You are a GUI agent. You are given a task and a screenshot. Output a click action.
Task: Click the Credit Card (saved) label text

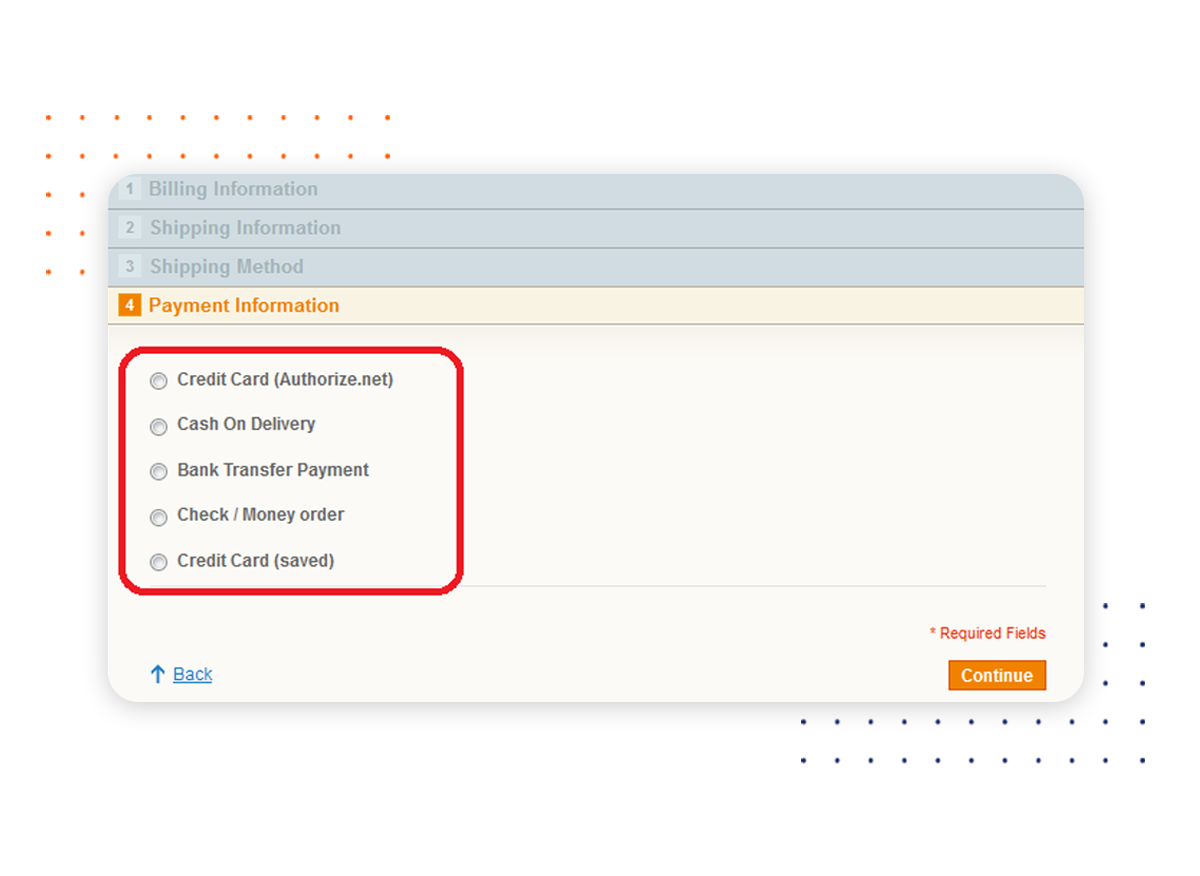pos(255,561)
